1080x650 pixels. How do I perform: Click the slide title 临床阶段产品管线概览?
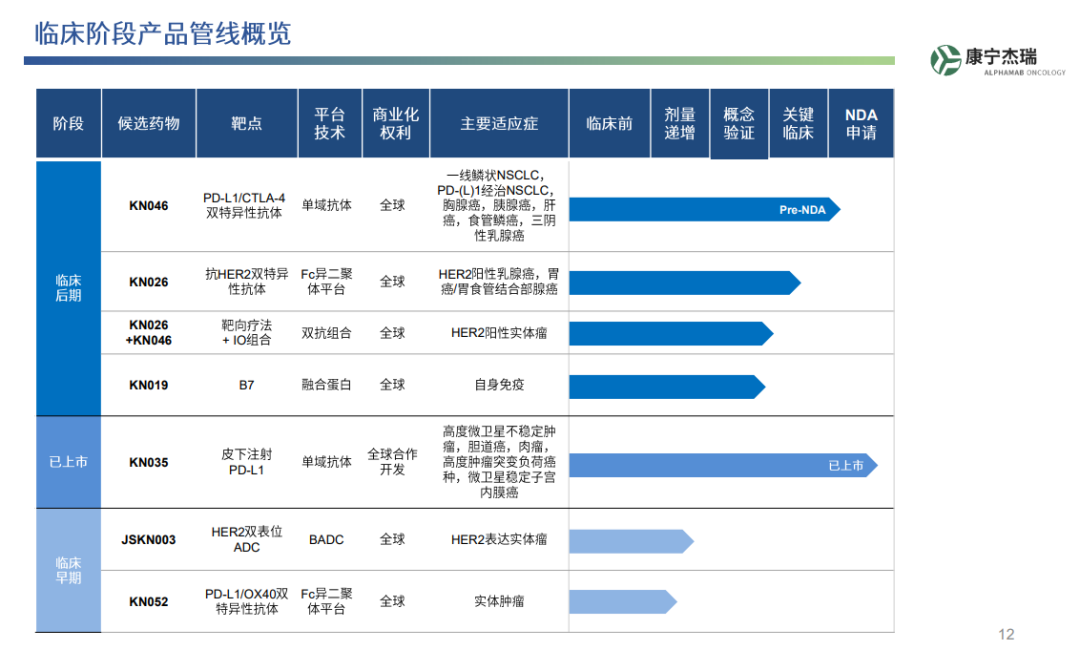click(x=163, y=34)
